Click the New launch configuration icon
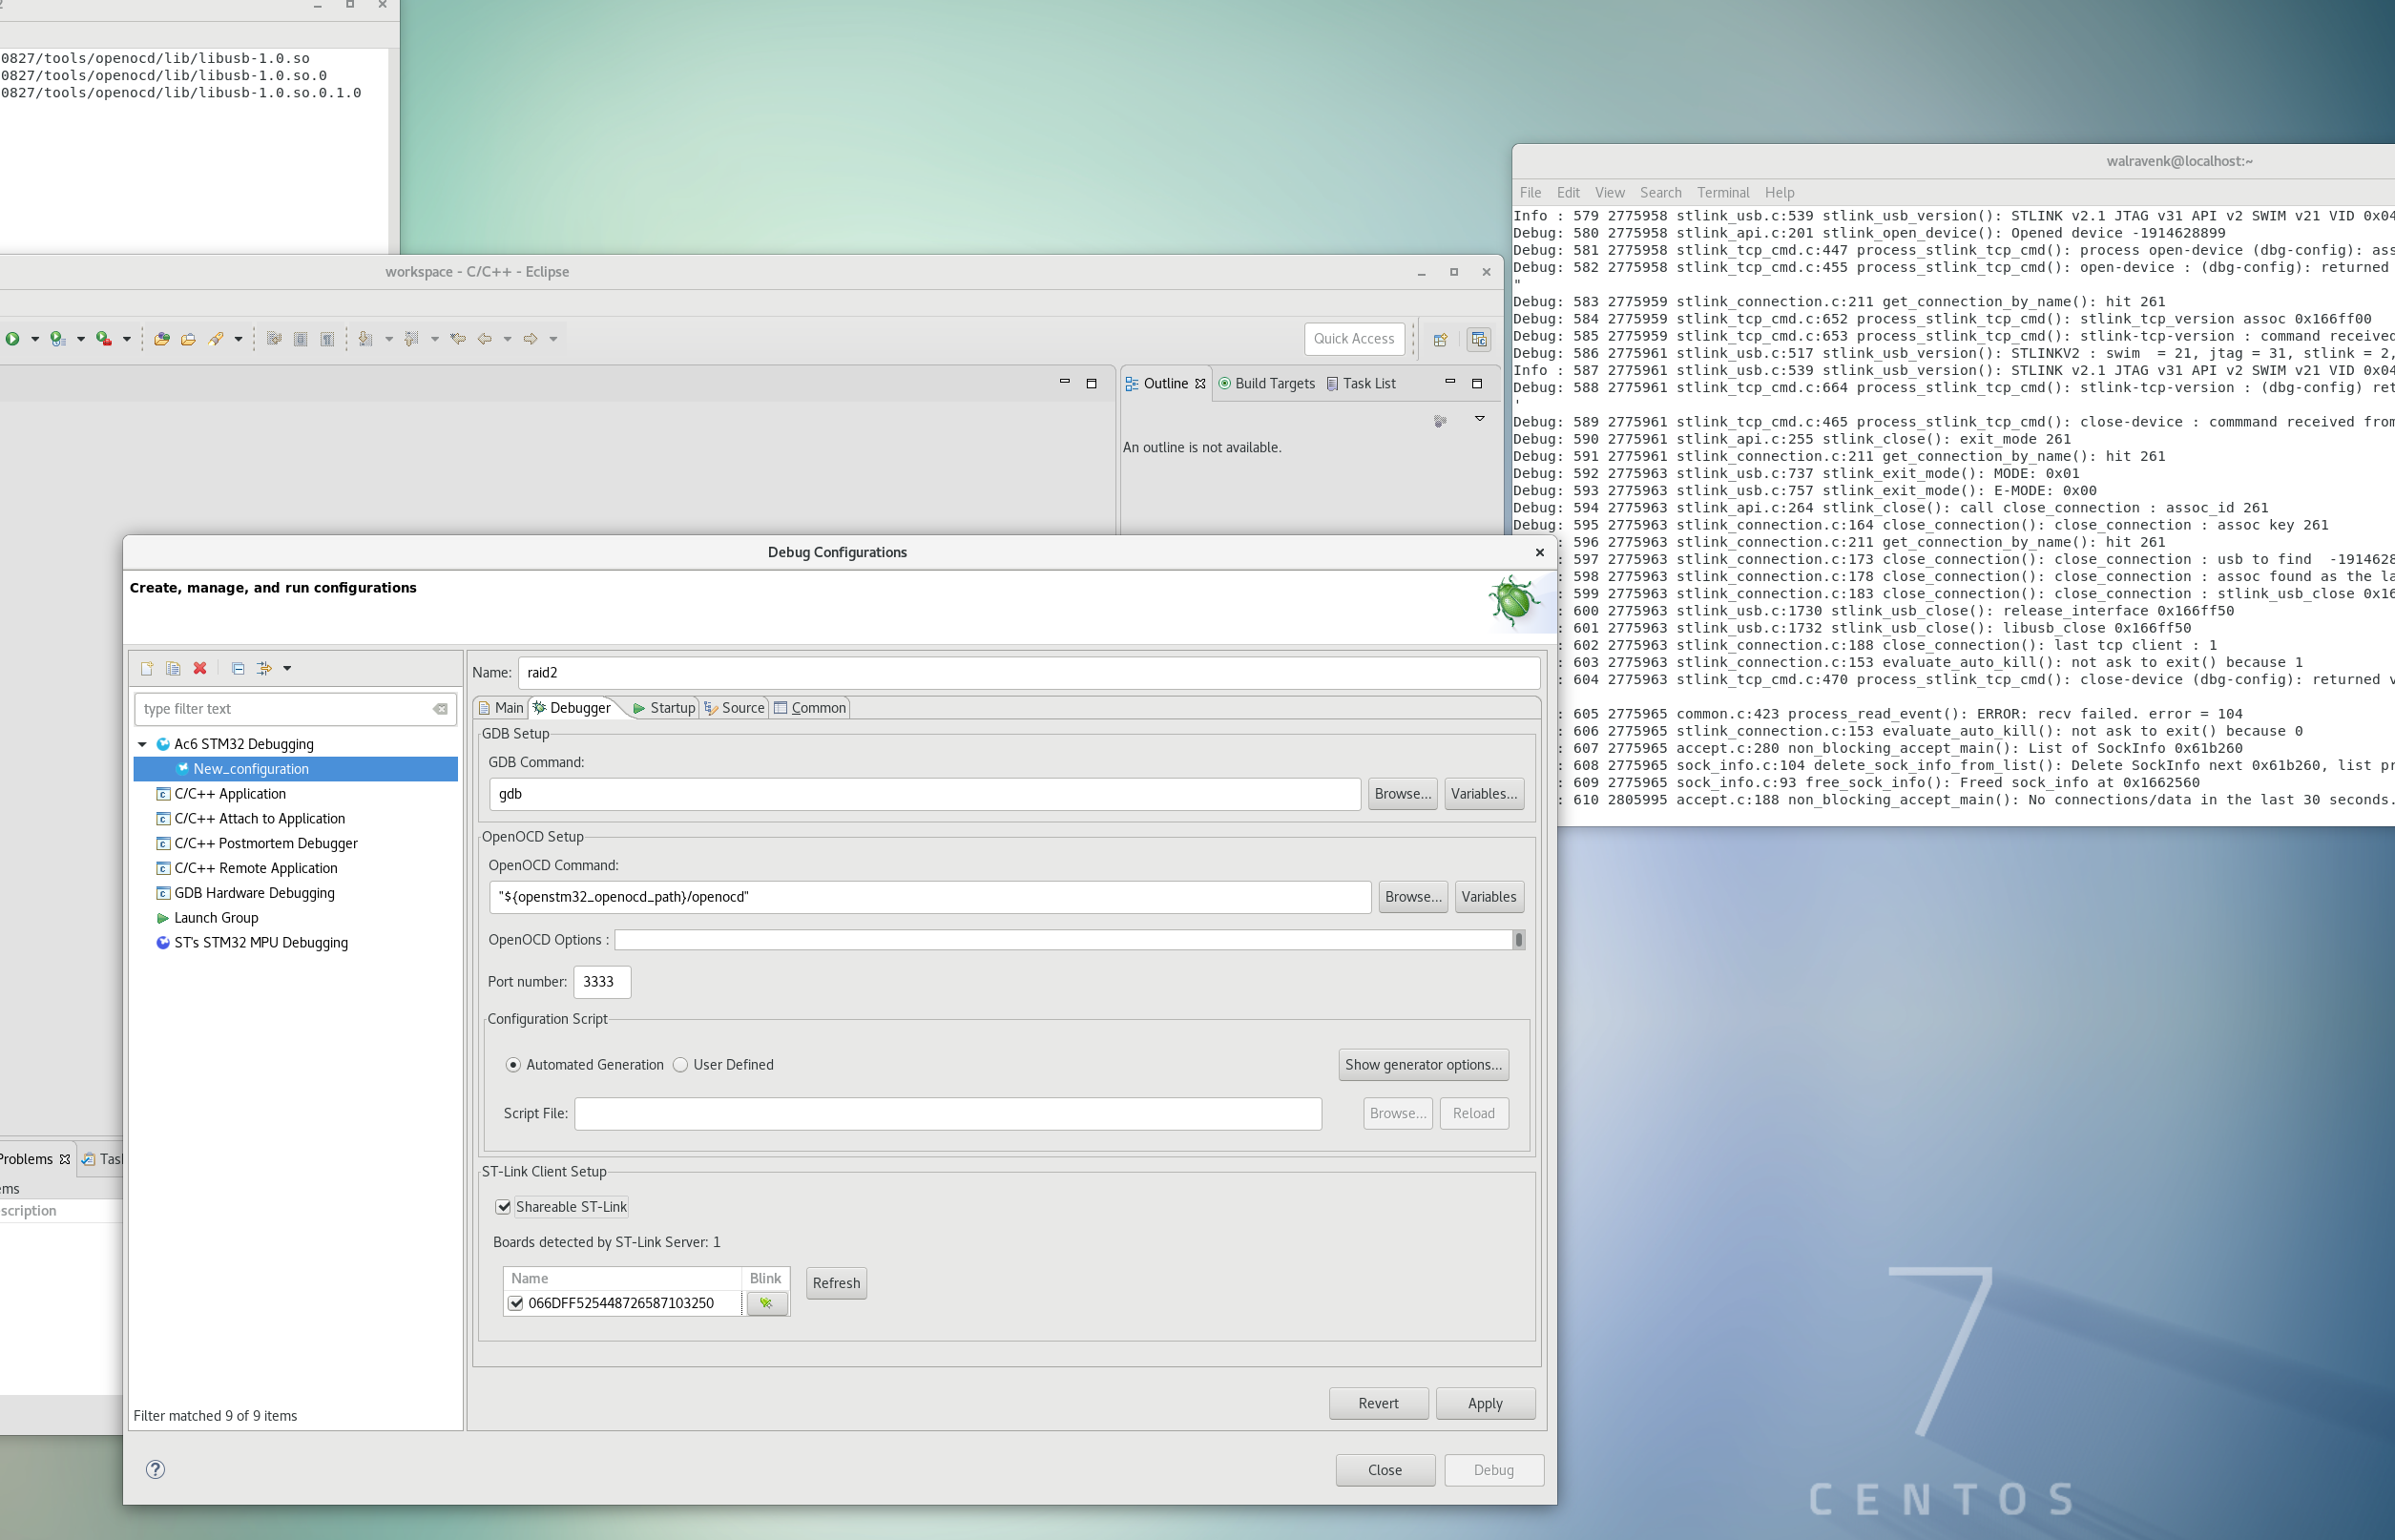 [x=147, y=668]
